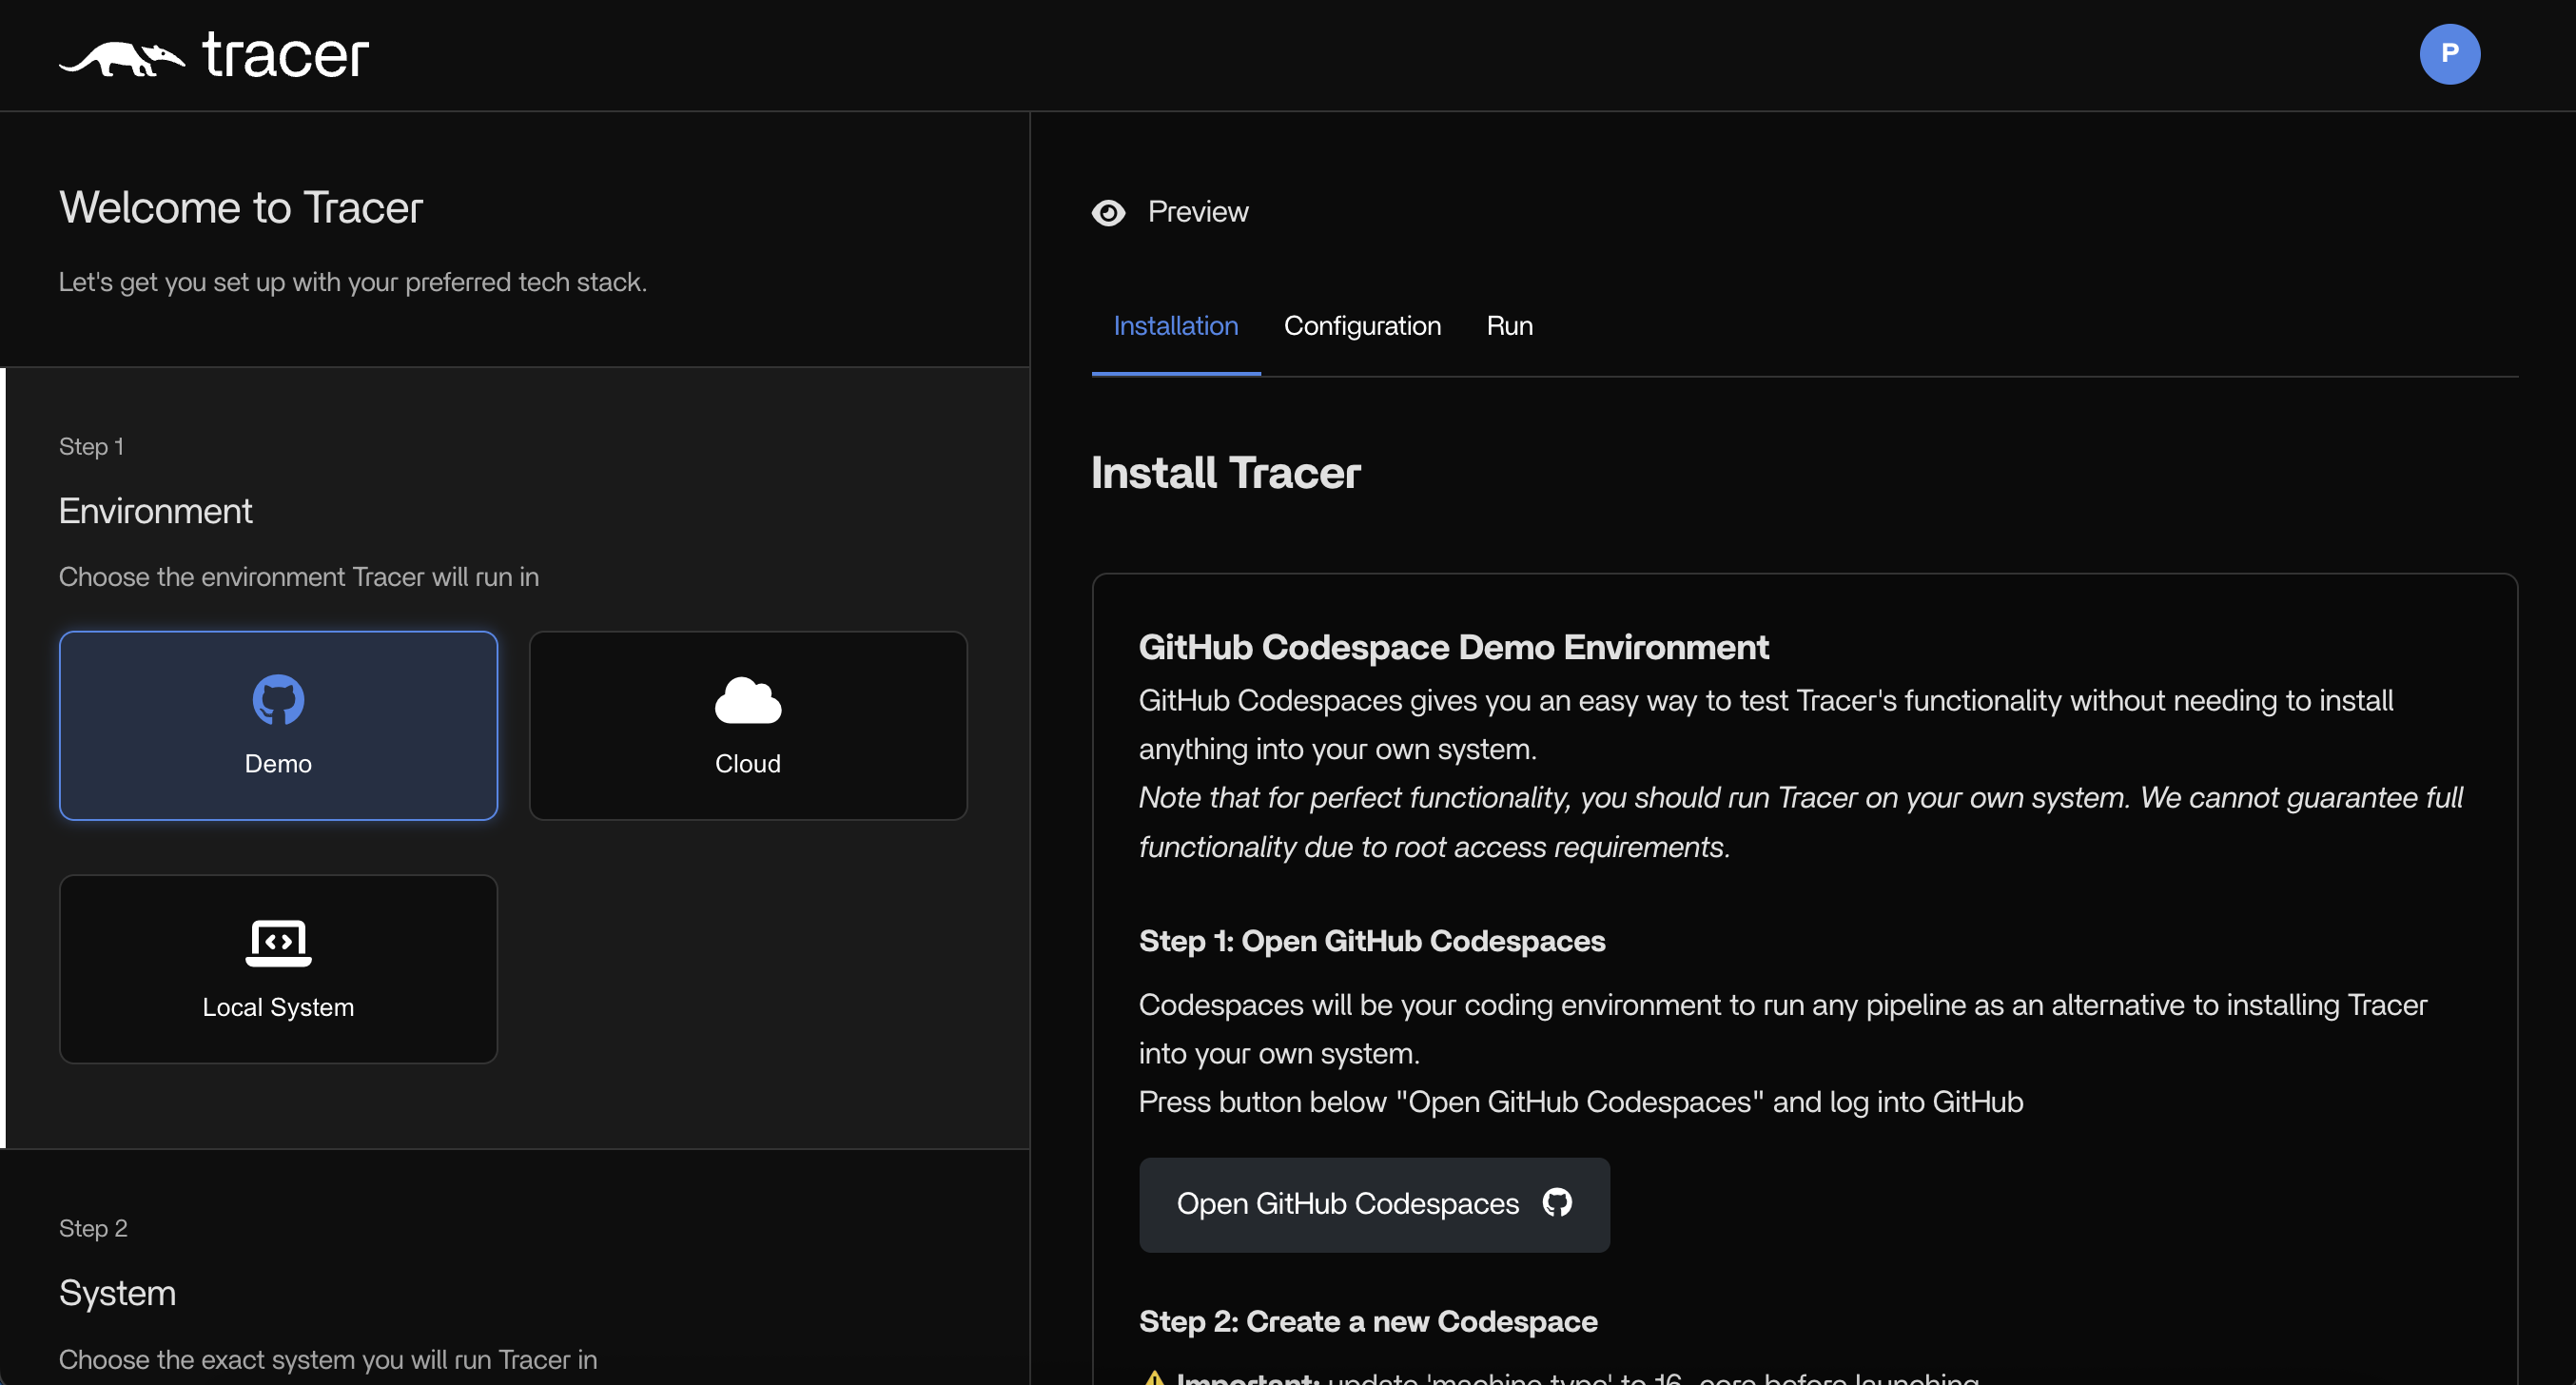
Task: Pick the Local System option label
Action: (x=278, y=1007)
